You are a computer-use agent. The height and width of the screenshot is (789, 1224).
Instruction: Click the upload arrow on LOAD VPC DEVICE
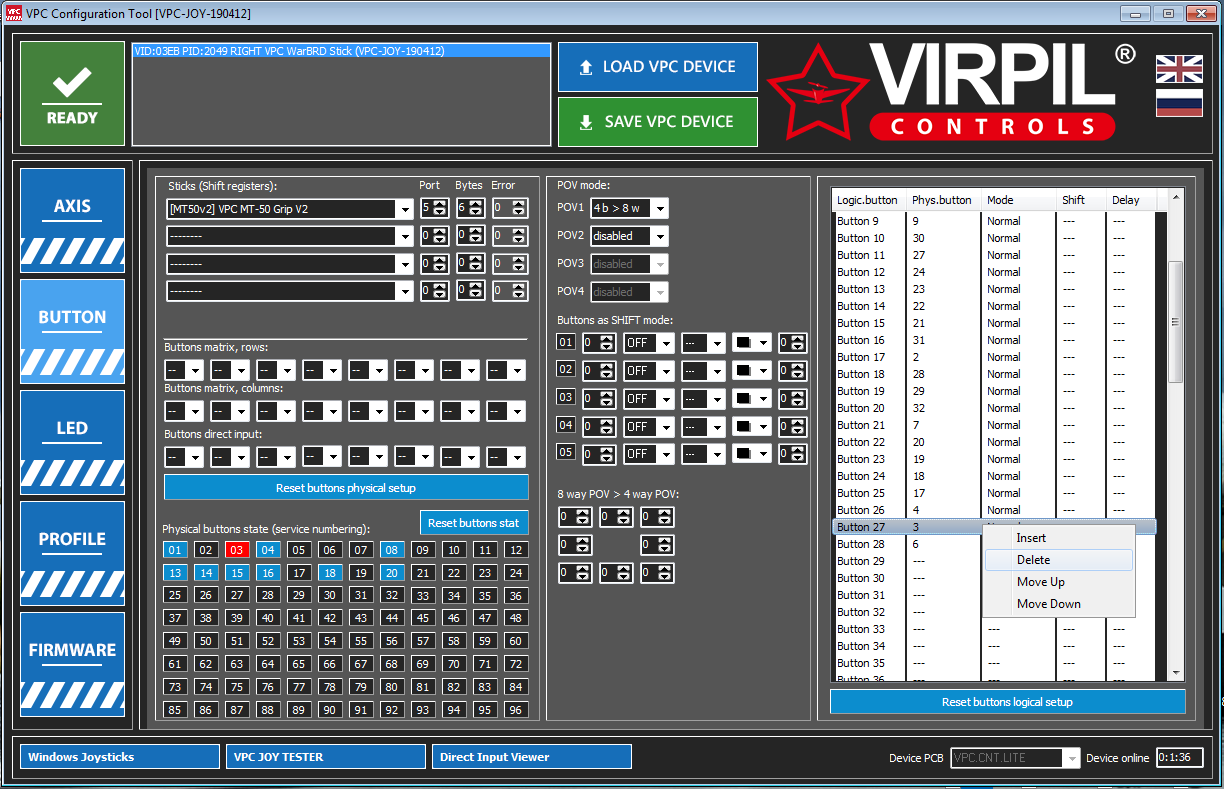586,67
